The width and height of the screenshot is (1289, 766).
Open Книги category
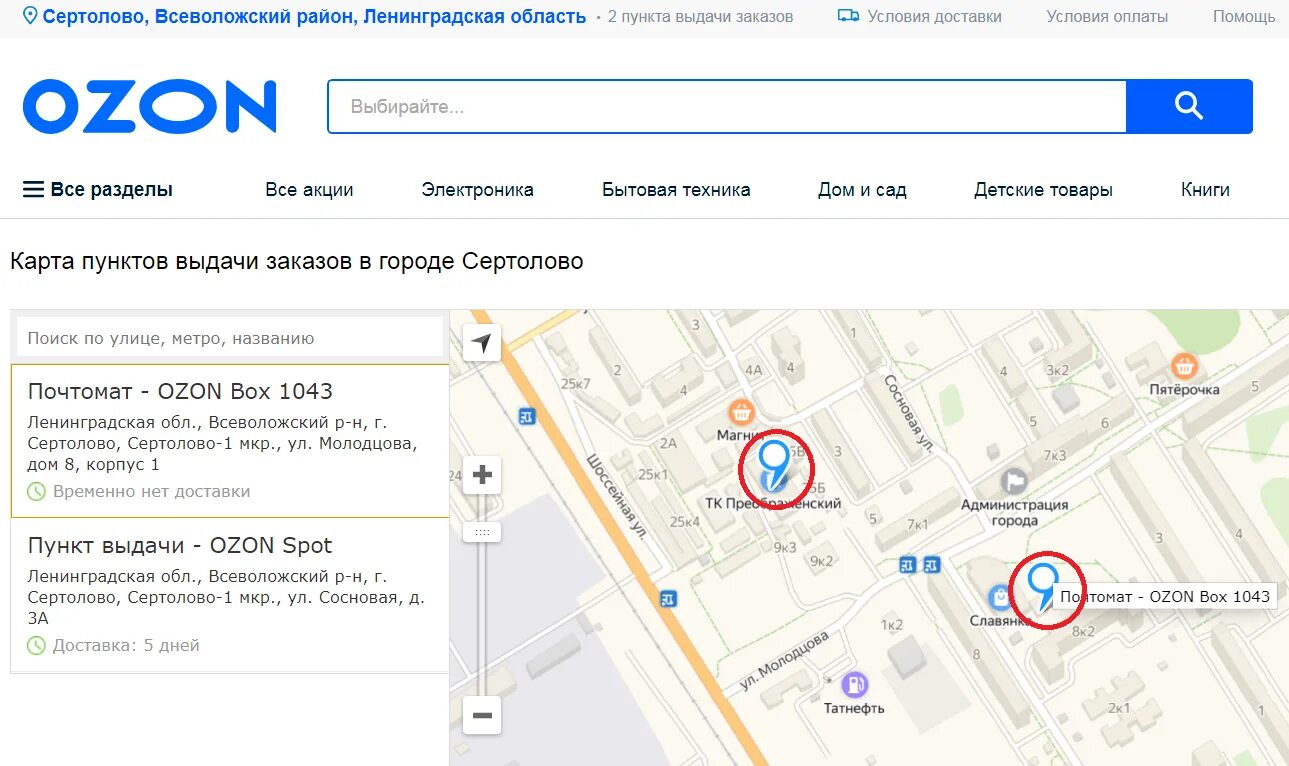click(1205, 189)
